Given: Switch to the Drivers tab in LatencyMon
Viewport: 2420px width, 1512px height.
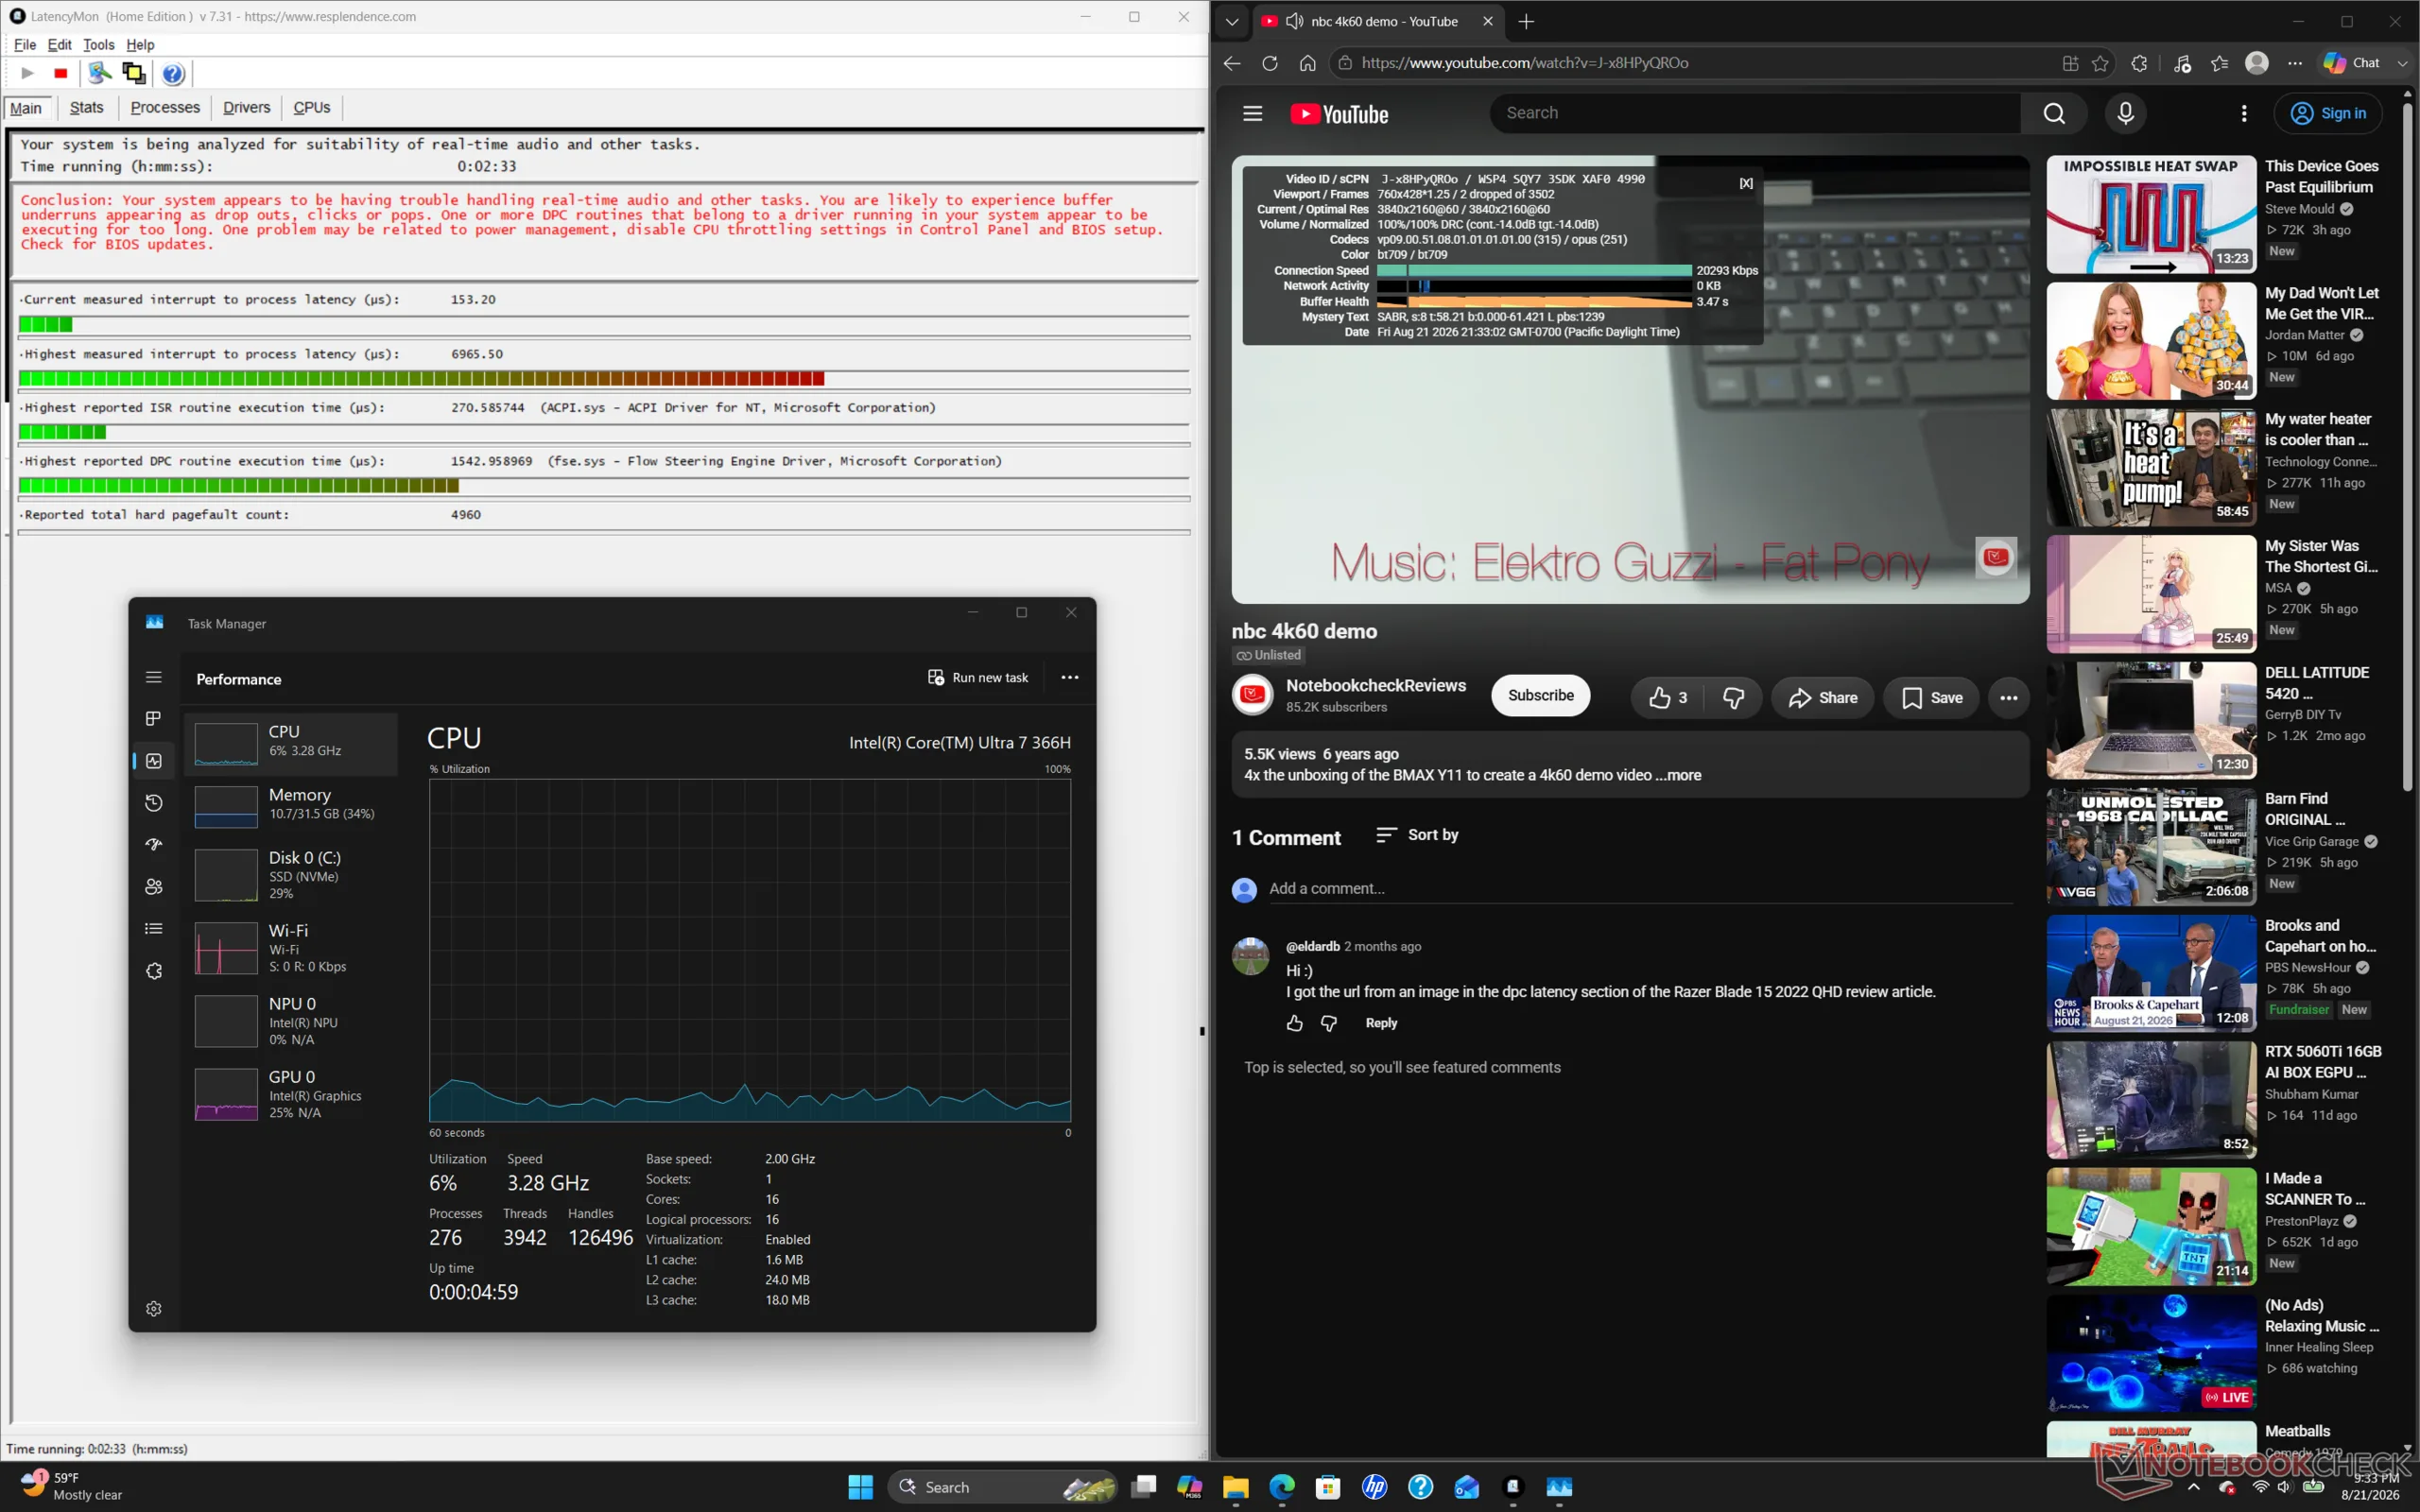Looking at the screenshot, I should point(246,107).
